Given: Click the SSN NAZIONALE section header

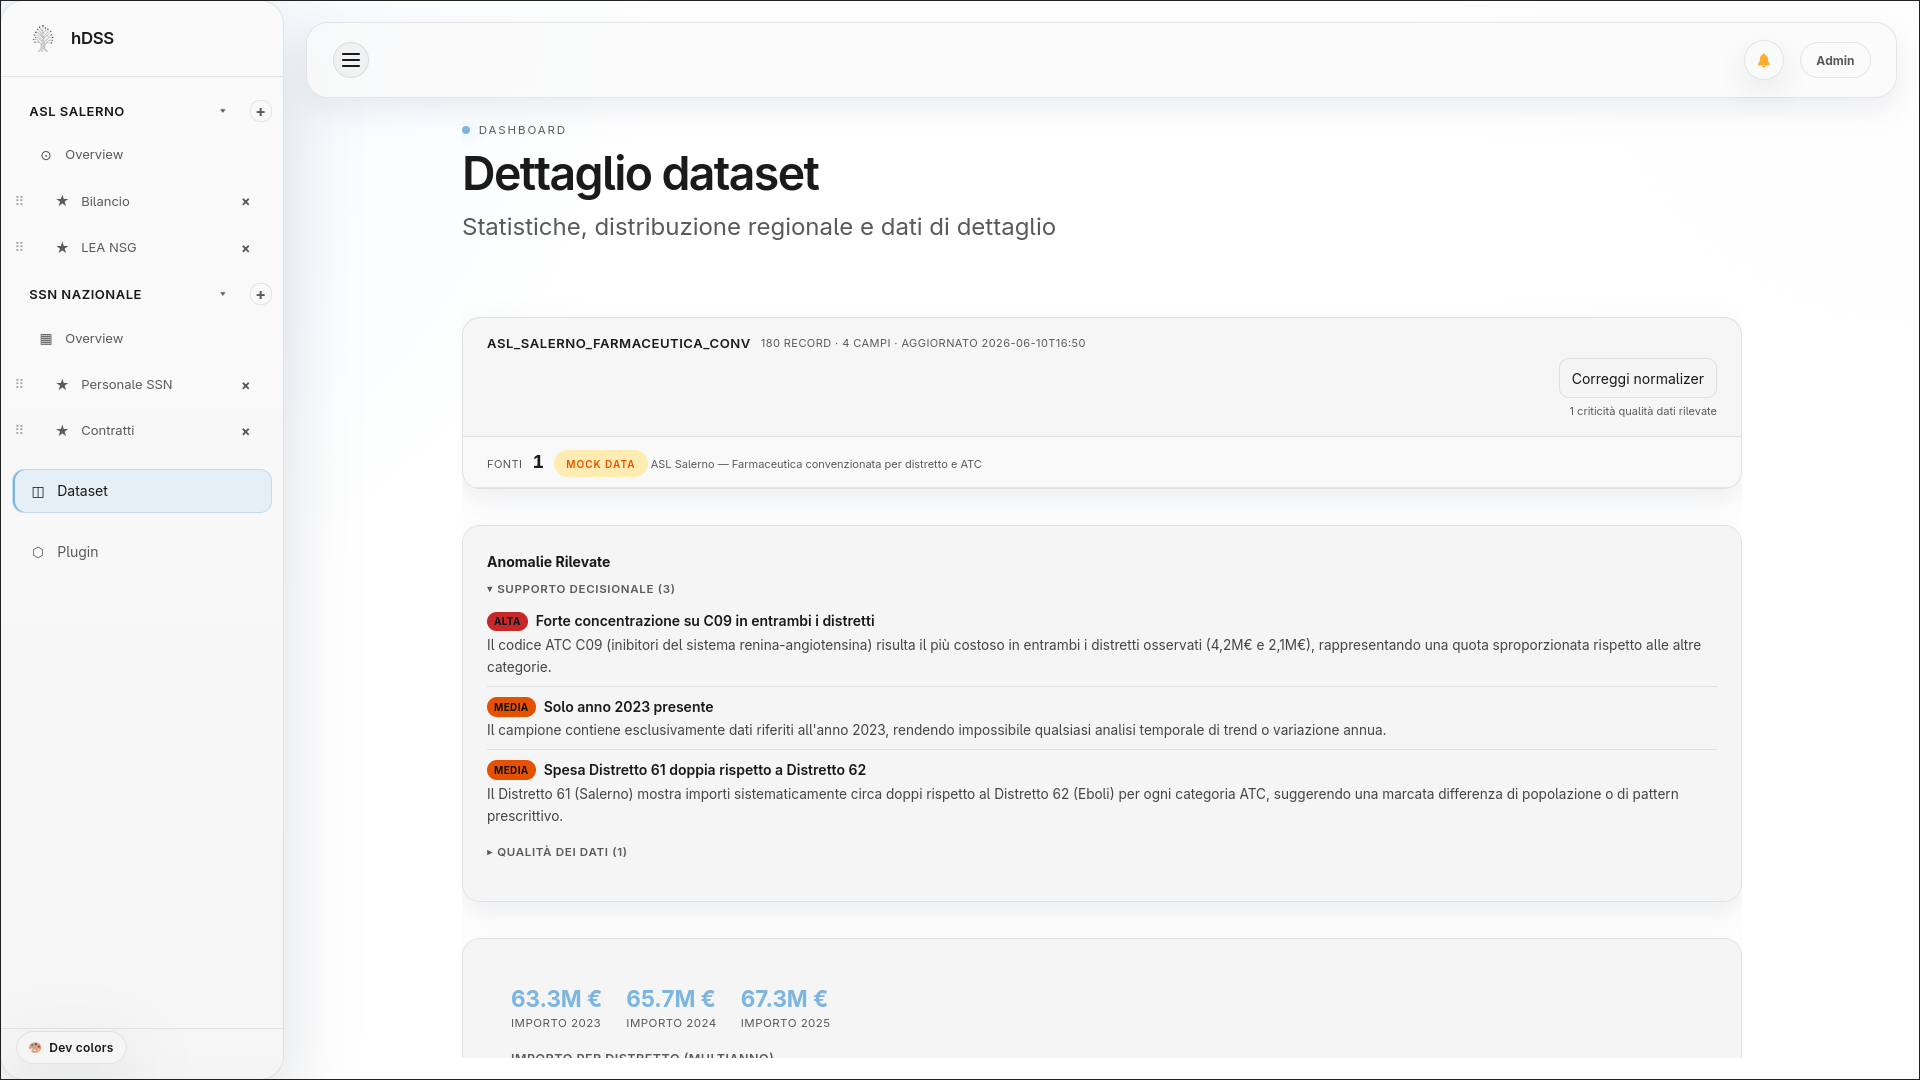Looking at the screenshot, I should (85, 295).
